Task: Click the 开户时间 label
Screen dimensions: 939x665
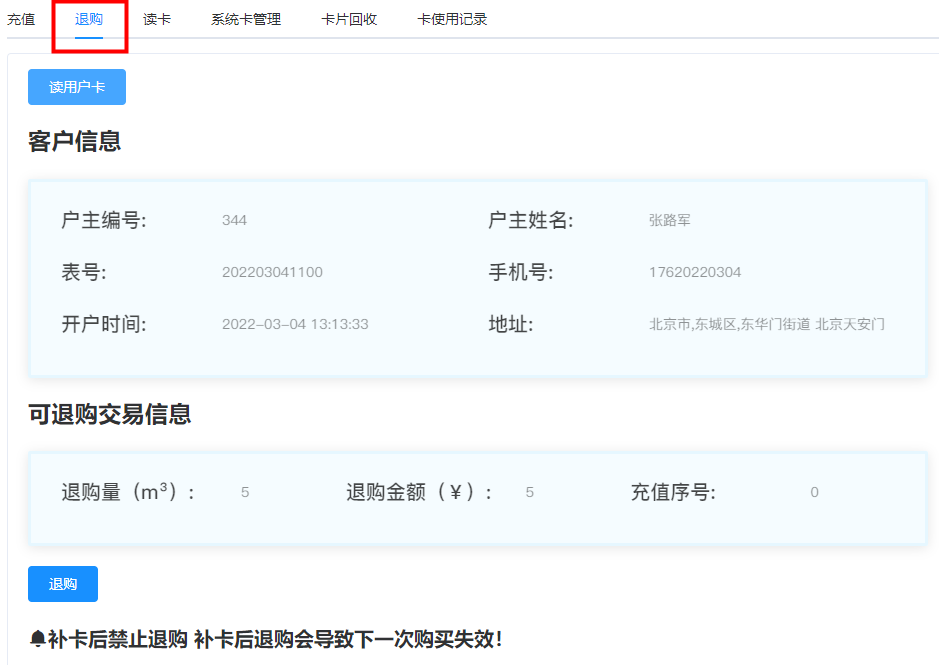Action: 104,324
